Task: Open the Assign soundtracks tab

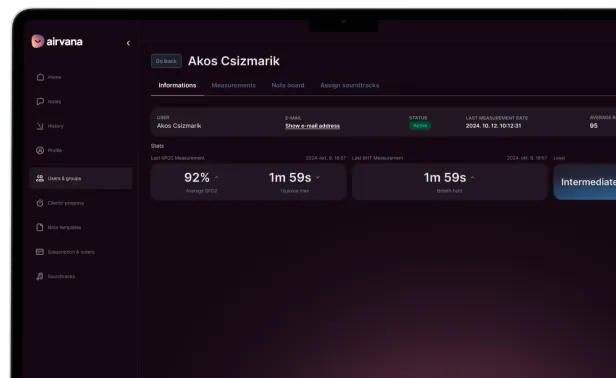Action: 350,85
